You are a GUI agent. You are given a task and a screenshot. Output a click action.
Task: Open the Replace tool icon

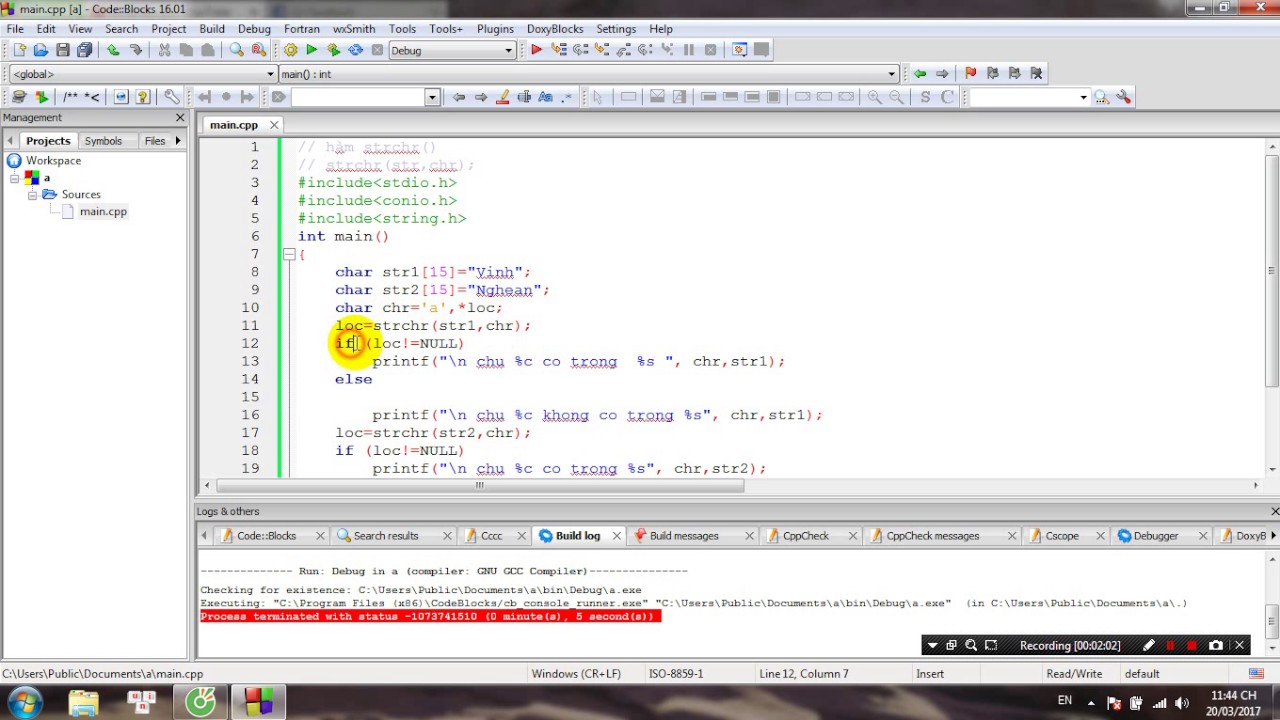click(x=259, y=50)
